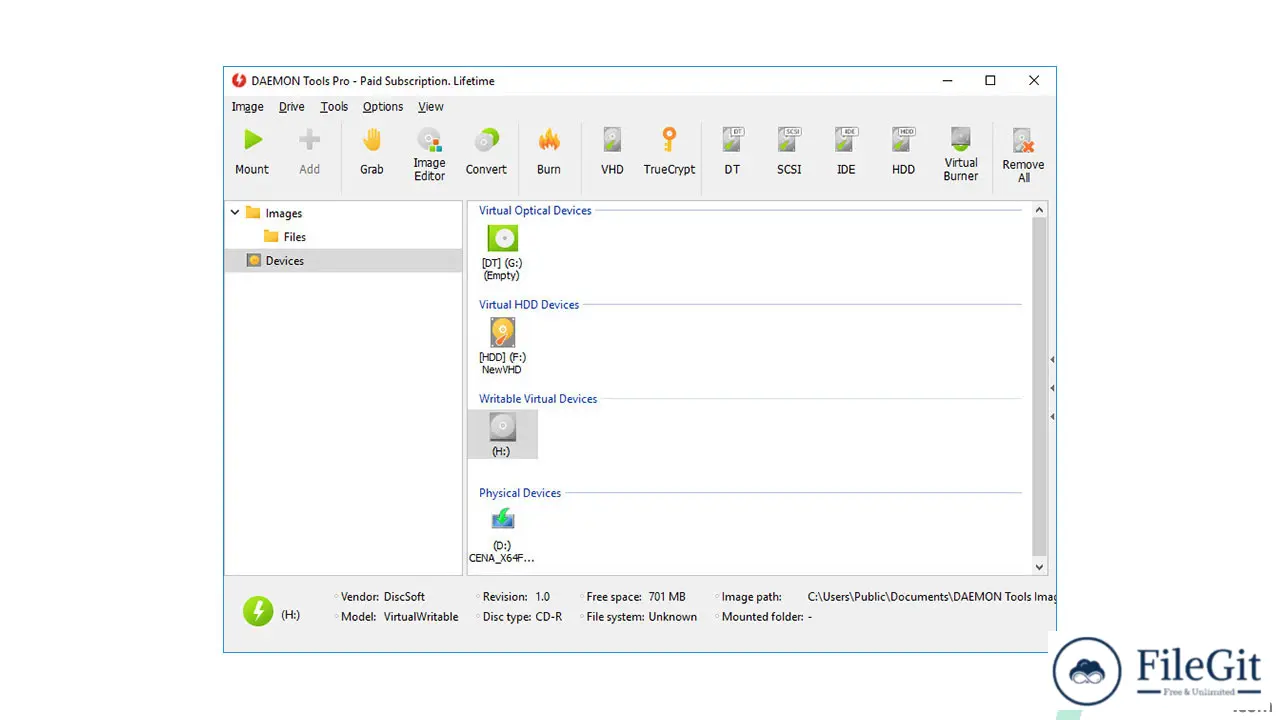
Task: Click the Revision: 1.0 status text
Action: pos(515,597)
